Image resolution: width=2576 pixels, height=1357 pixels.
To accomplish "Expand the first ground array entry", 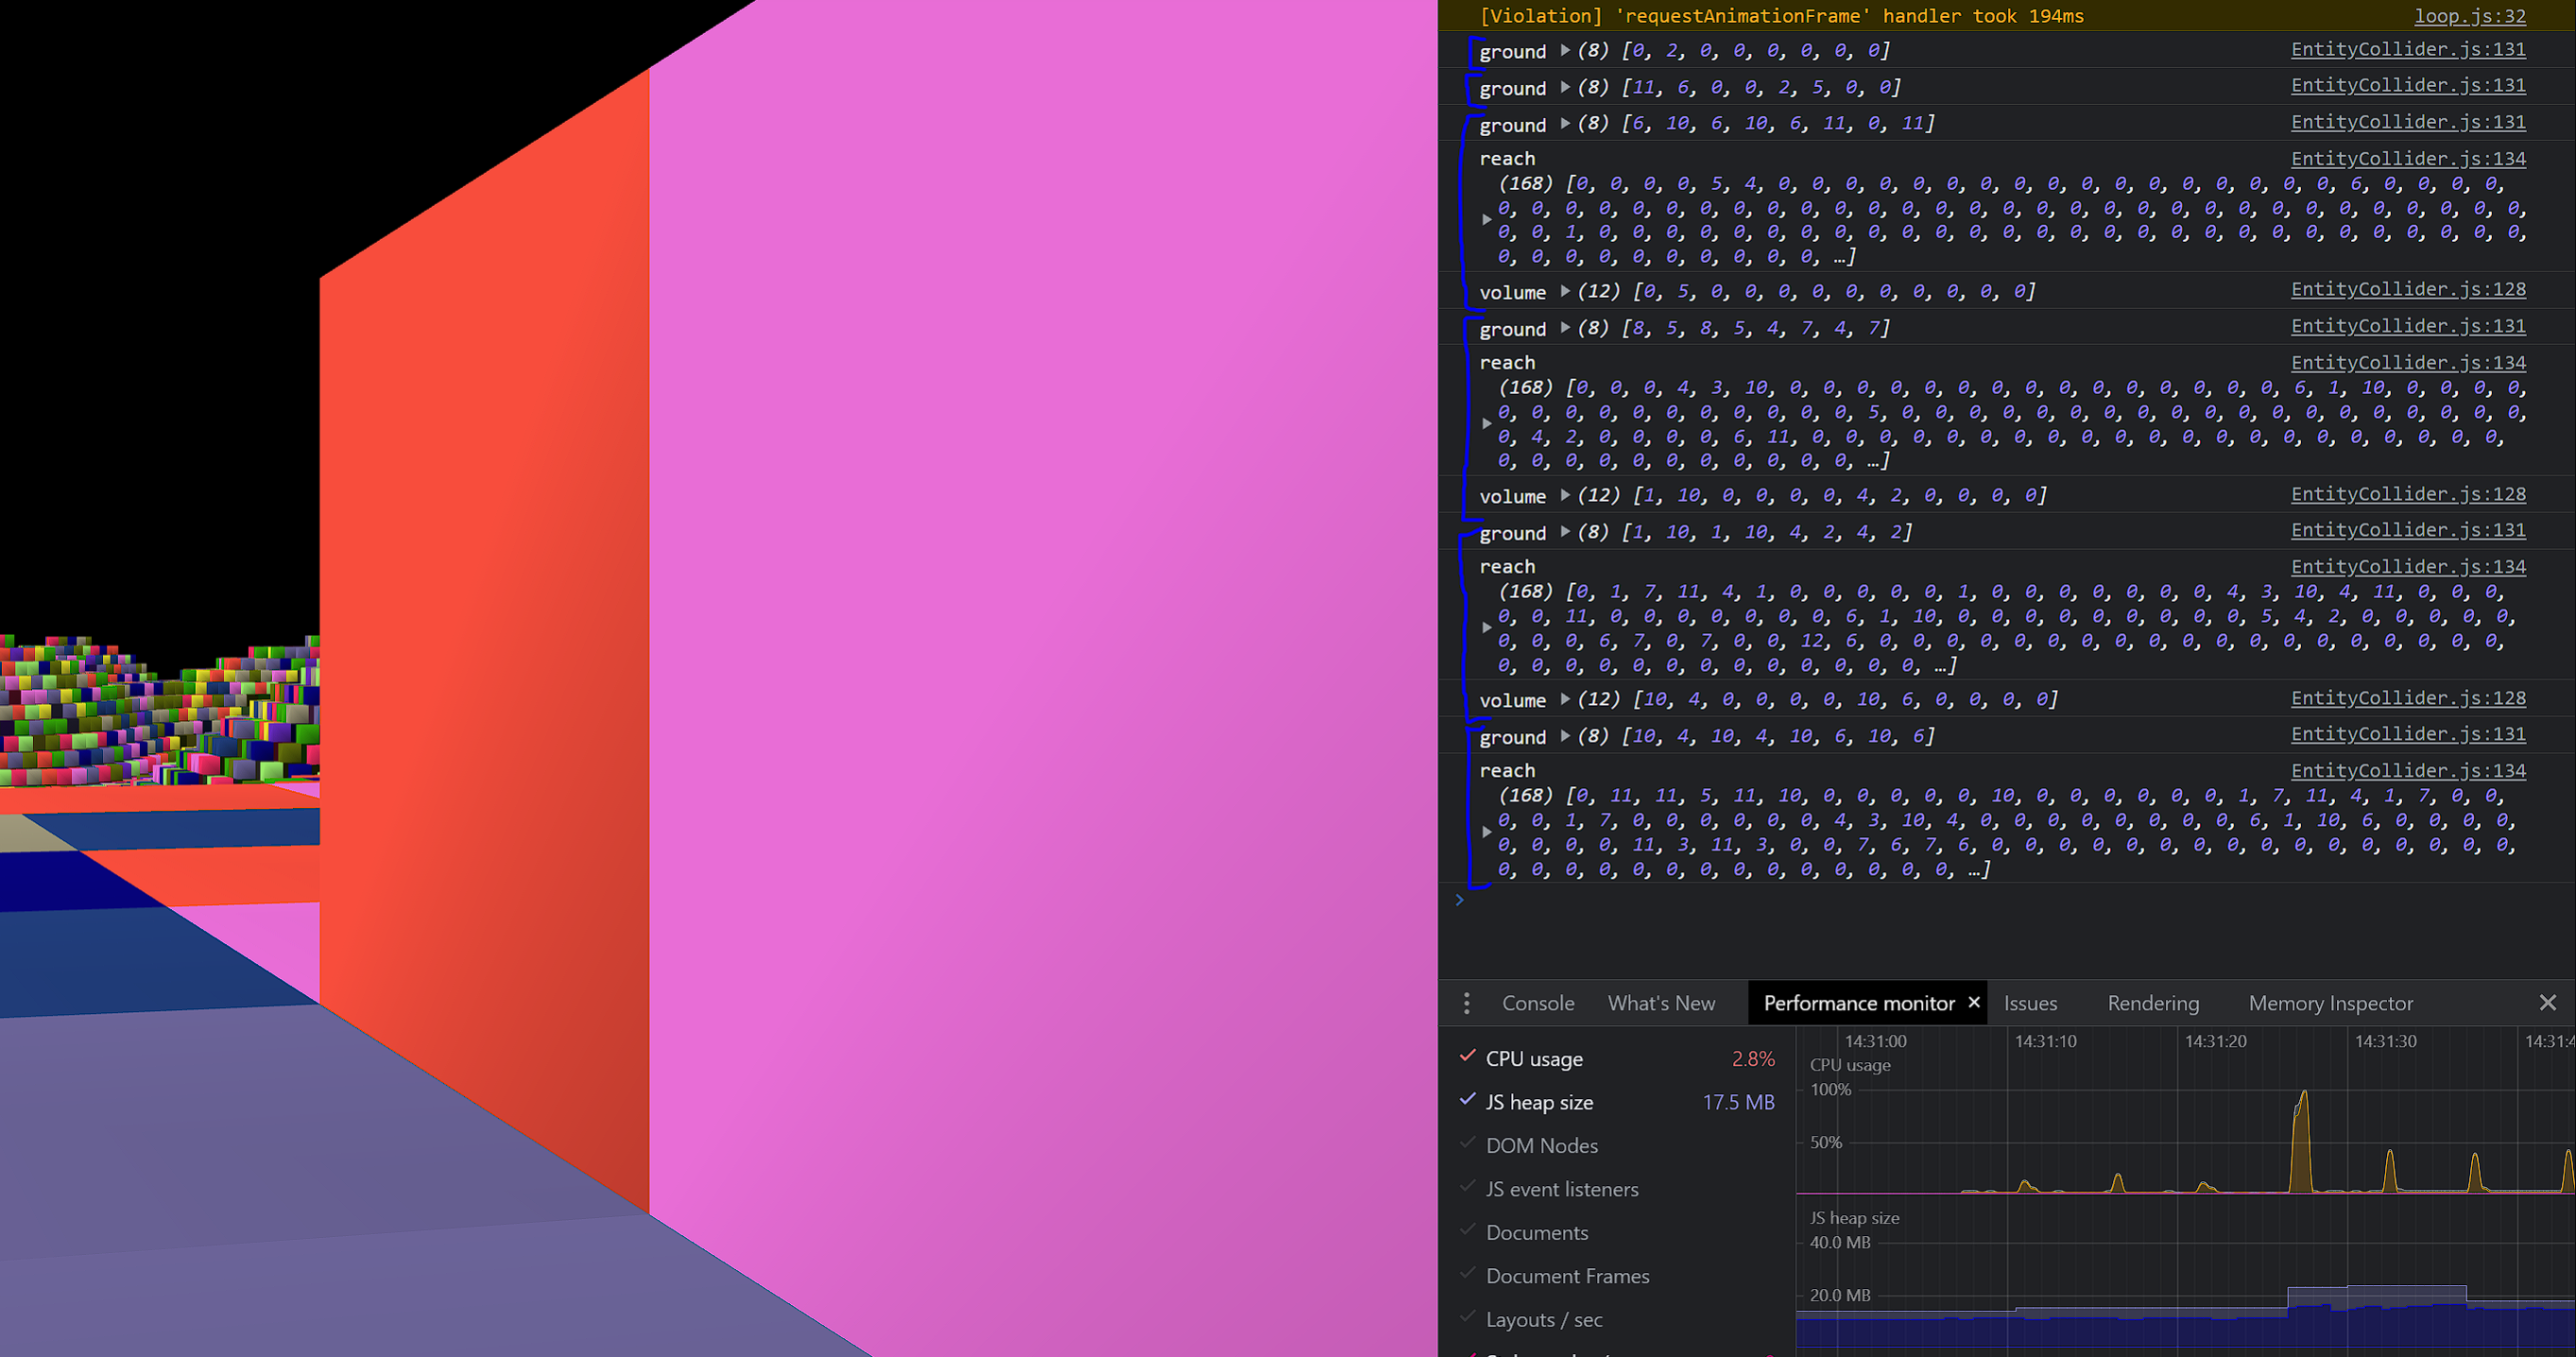I will tap(1563, 51).
